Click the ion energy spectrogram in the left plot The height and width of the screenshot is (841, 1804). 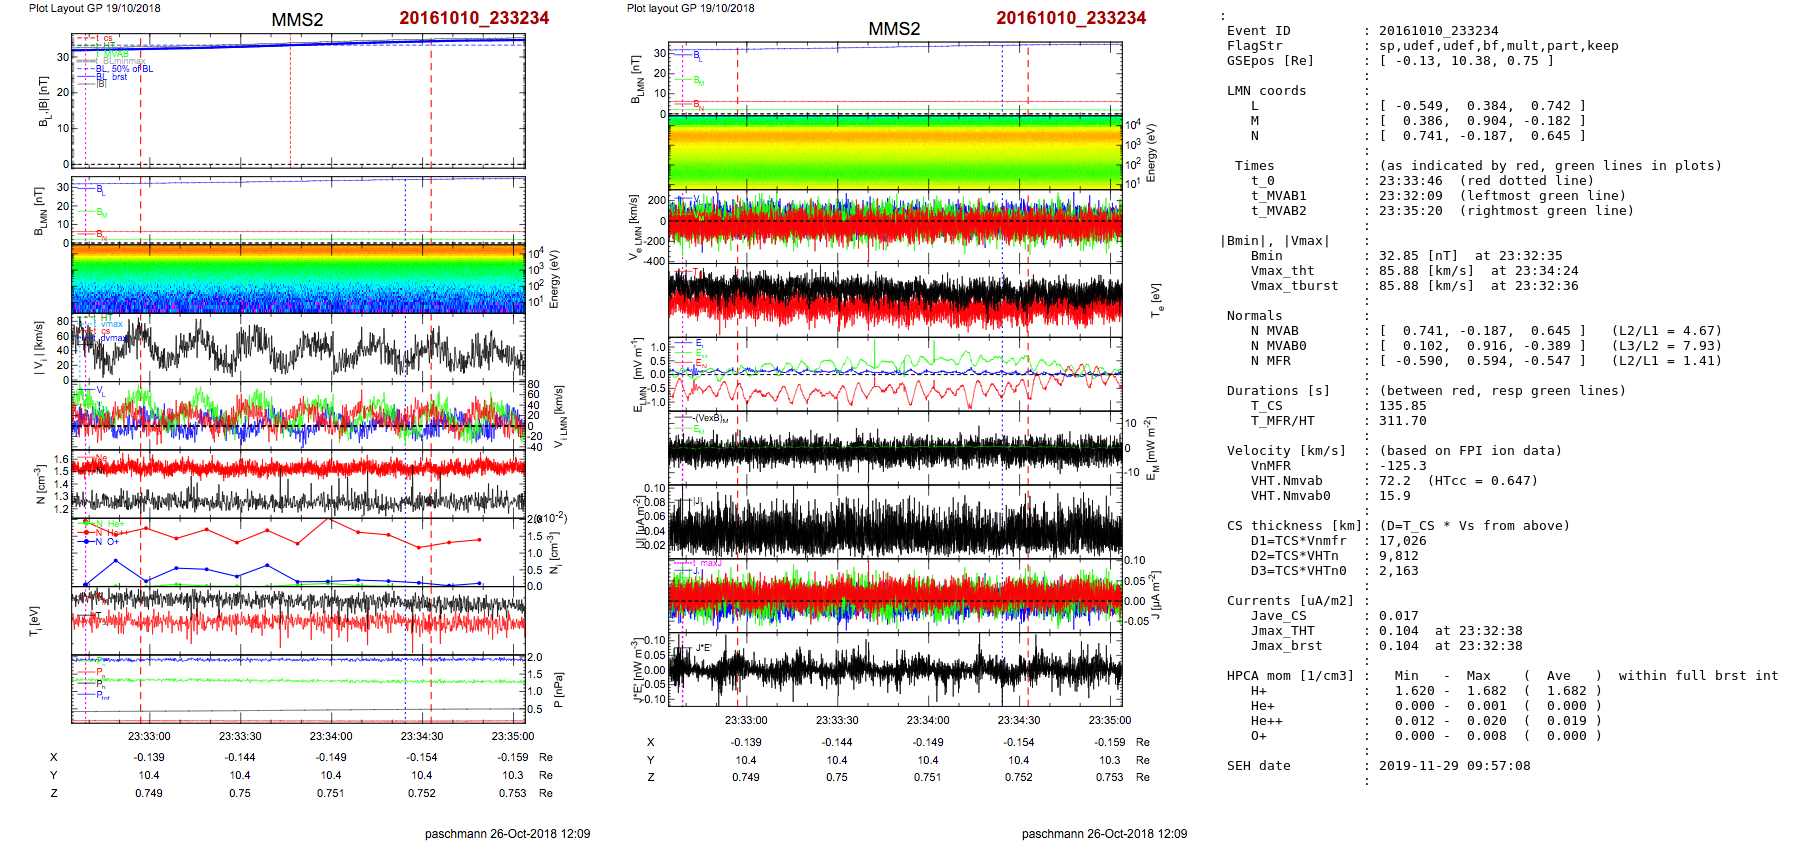pos(298,279)
